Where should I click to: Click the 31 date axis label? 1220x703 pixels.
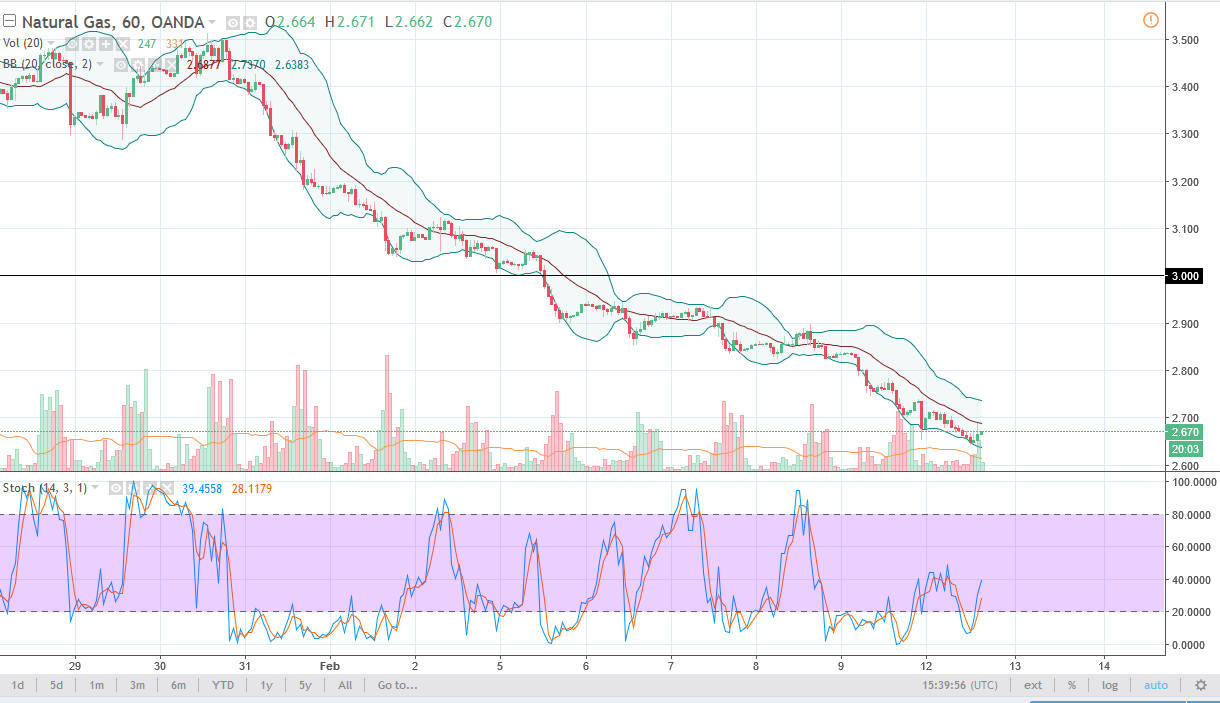point(244,664)
